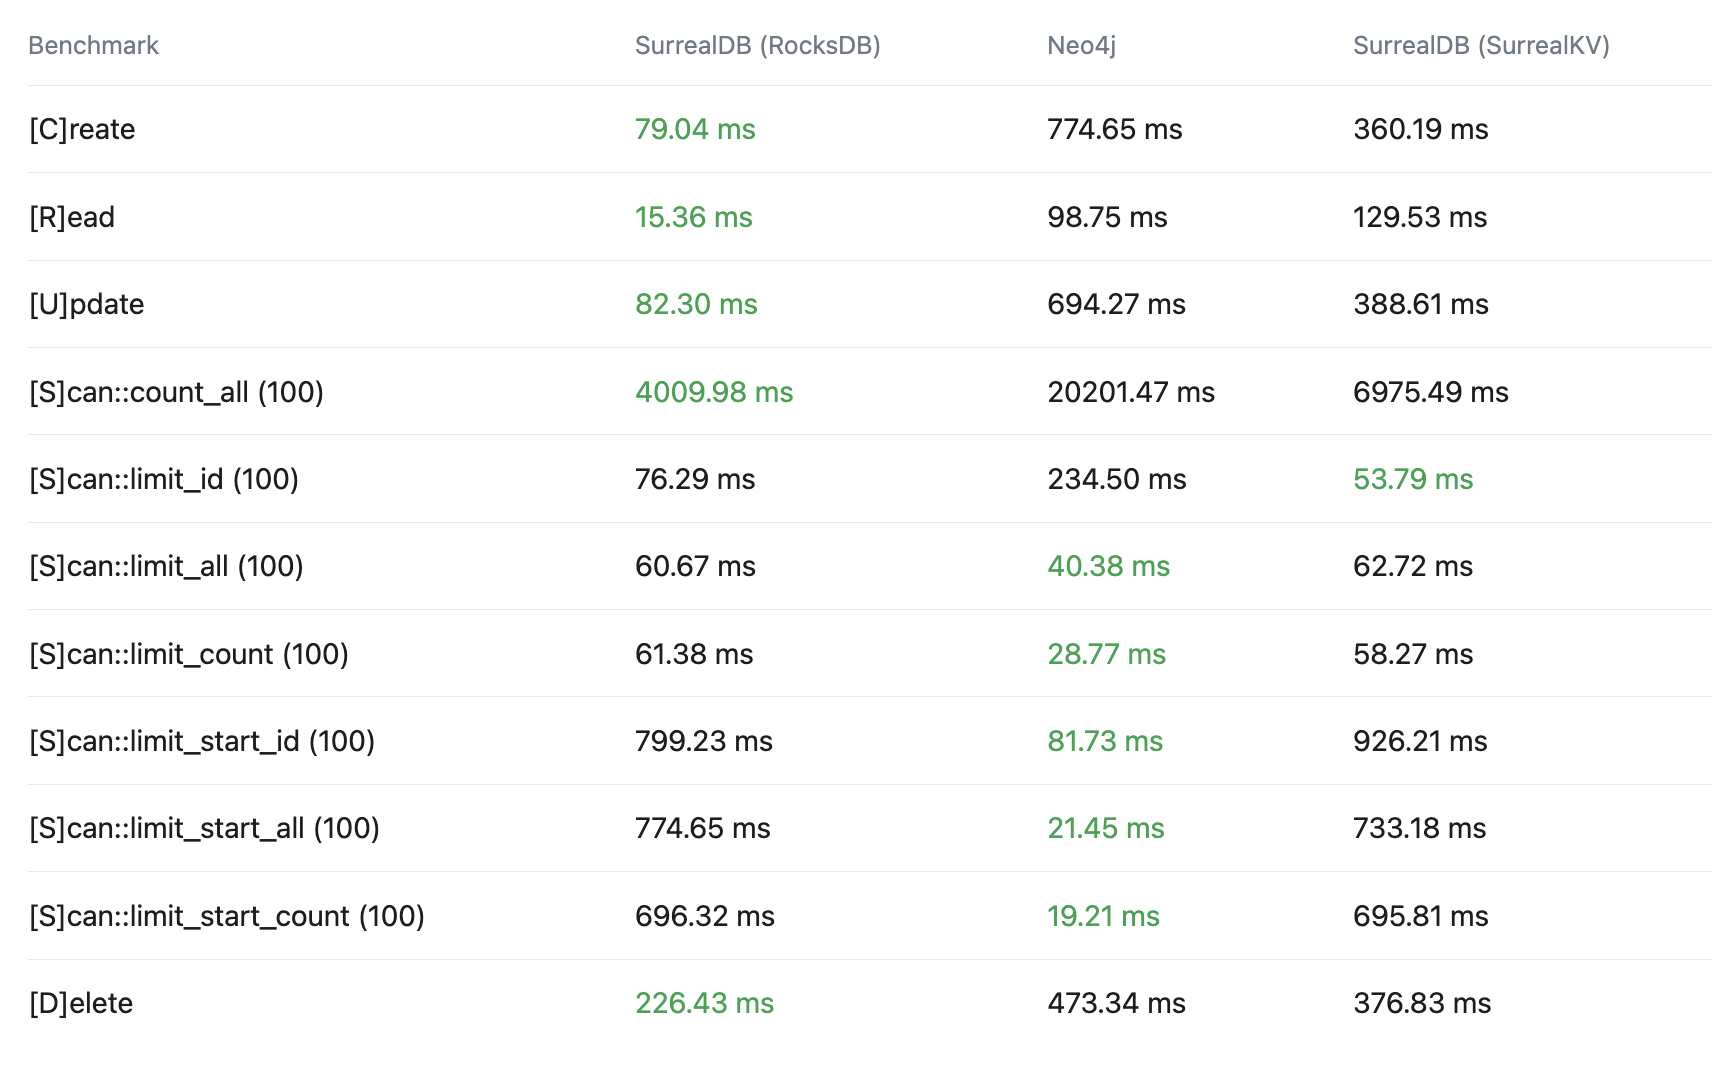
Task: Click the 696.32 ms value
Action: pyautogui.click(x=705, y=916)
